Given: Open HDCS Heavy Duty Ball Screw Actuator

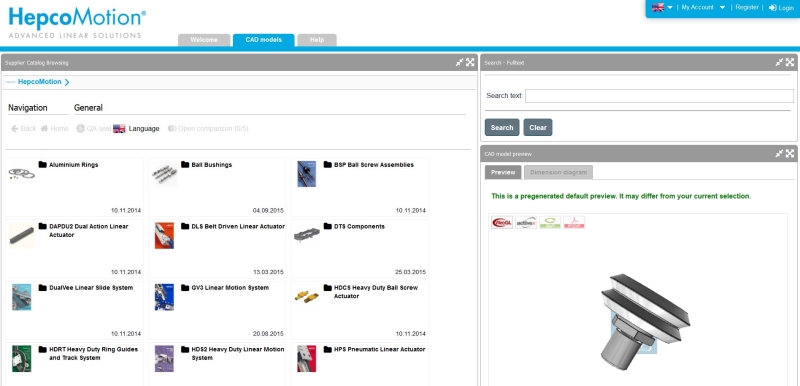Looking at the screenshot, I should tap(376, 292).
